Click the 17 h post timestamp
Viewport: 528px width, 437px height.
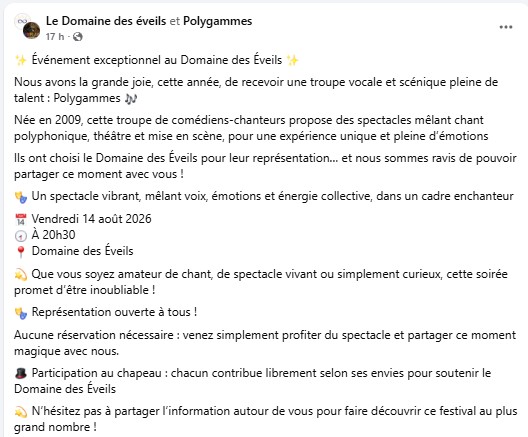click(55, 36)
